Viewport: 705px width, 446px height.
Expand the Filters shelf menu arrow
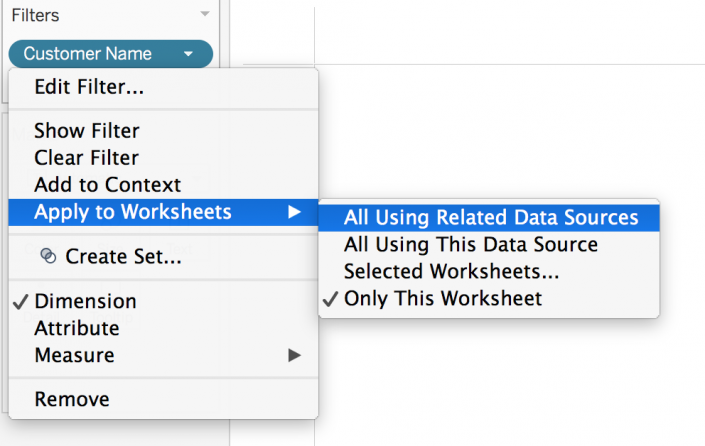(205, 15)
